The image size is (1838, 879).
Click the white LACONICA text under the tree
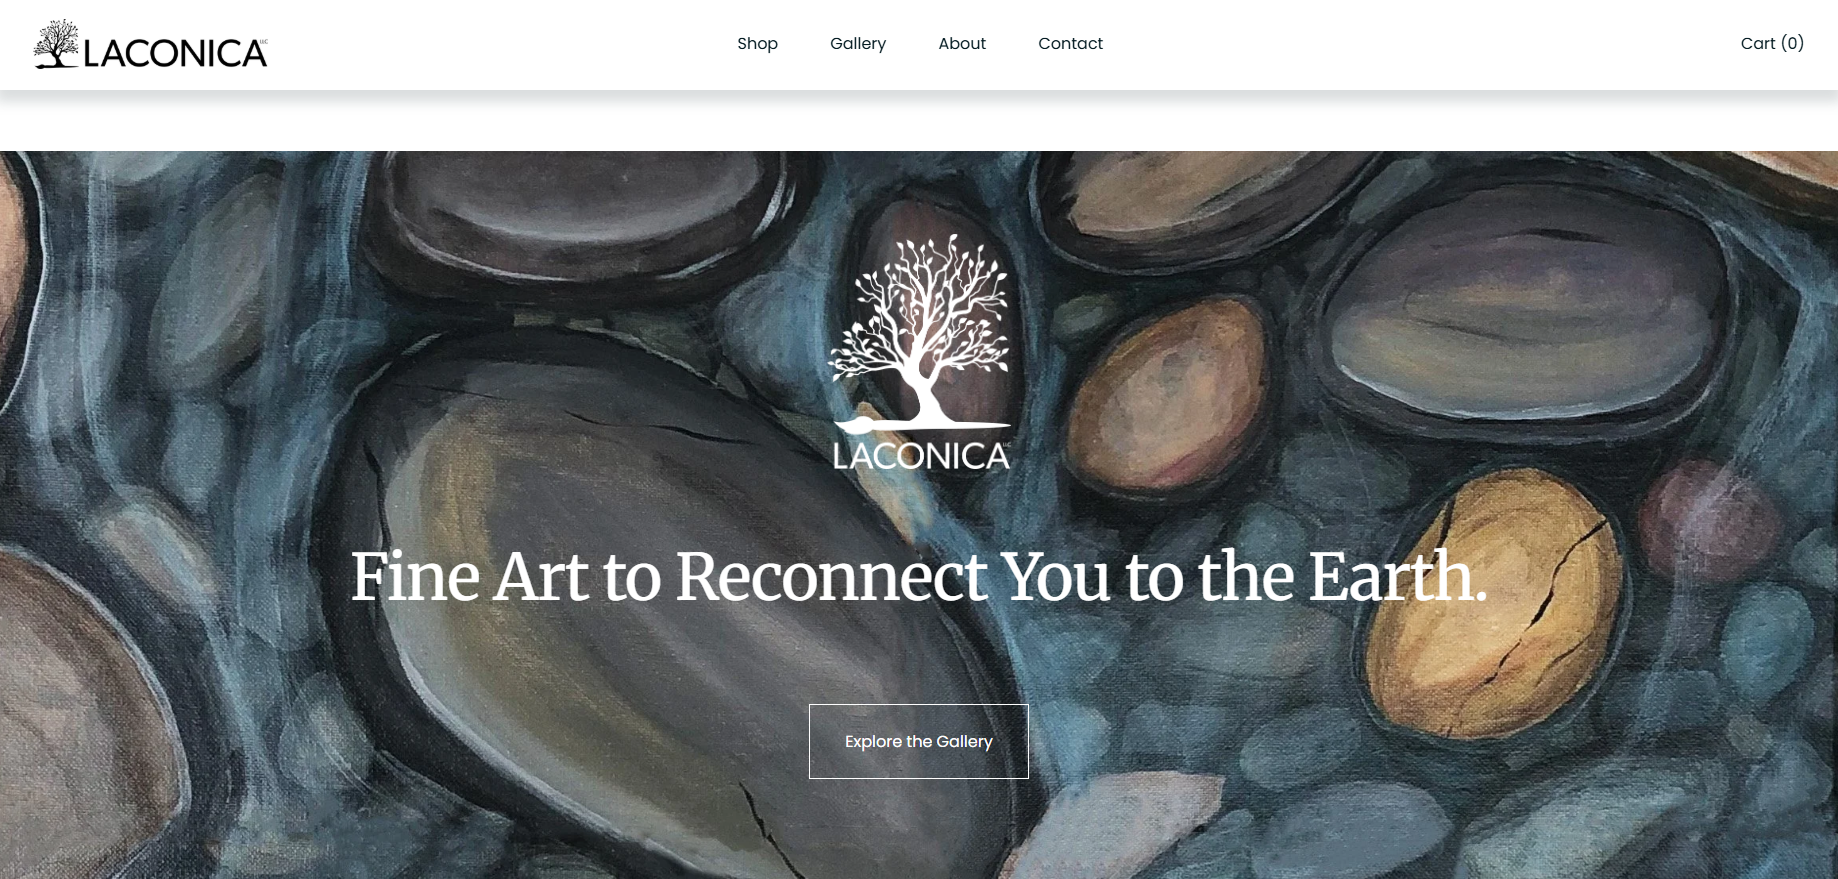tap(921, 456)
